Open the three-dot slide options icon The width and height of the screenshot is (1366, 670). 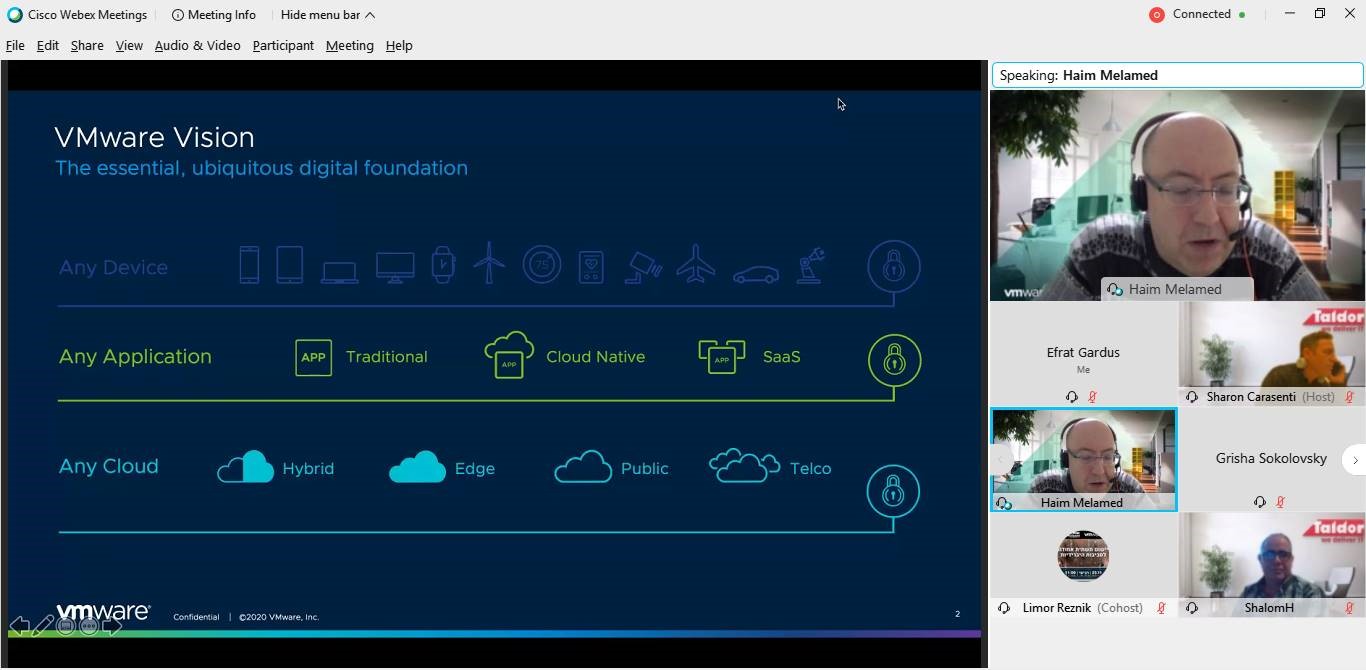89,626
